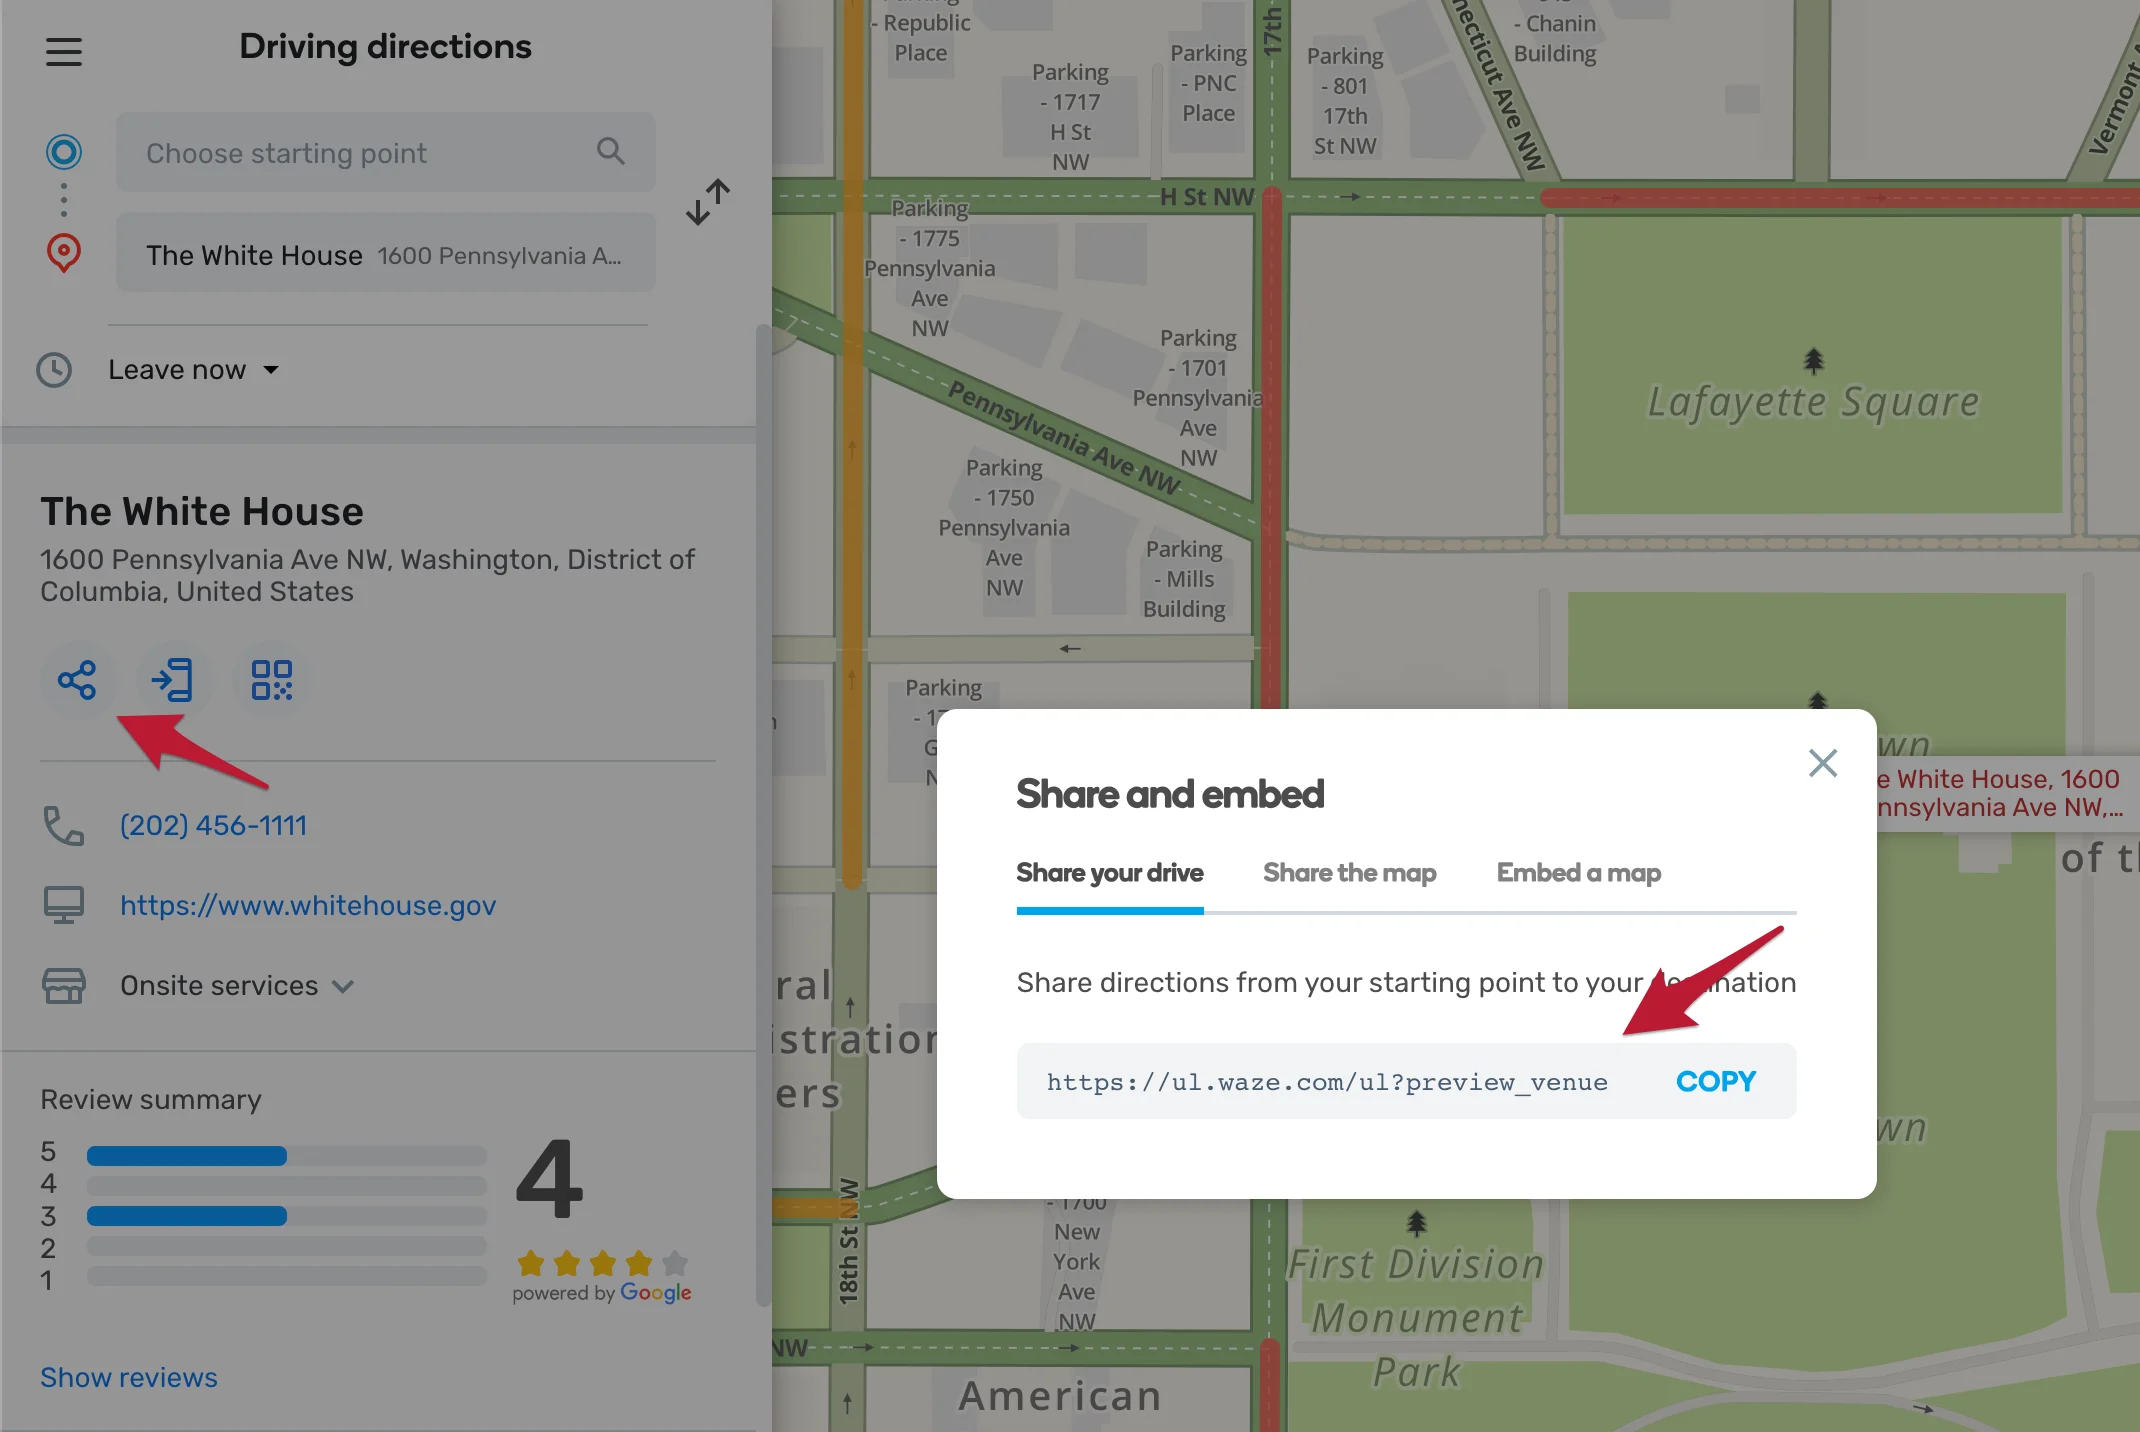Click into Choose starting point field
Image resolution: width=2140 pixels, height=1432 pixels.
coord(386,152)
